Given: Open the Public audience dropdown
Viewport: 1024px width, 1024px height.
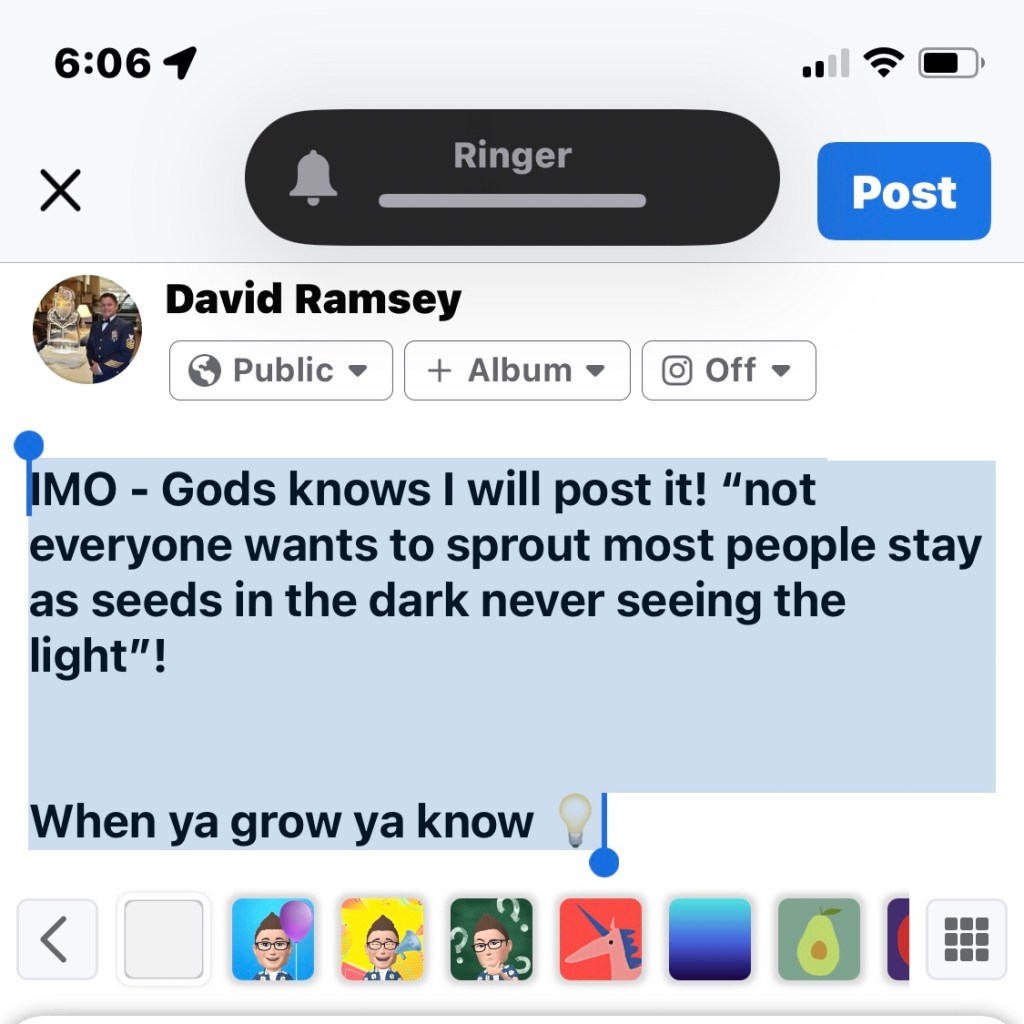Looking at the screenshot, I should point(281,370).
